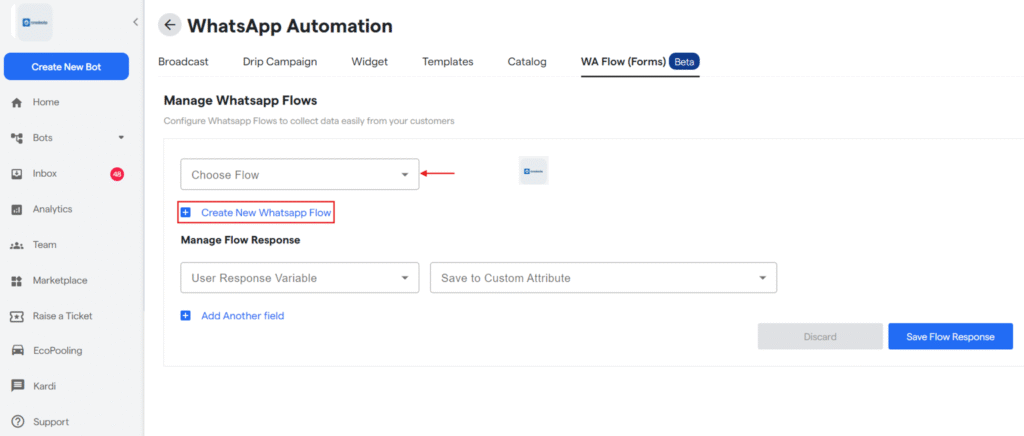The image size is (1024, 436).
Task: Click the Team people icon
Action: coord(17,245)
